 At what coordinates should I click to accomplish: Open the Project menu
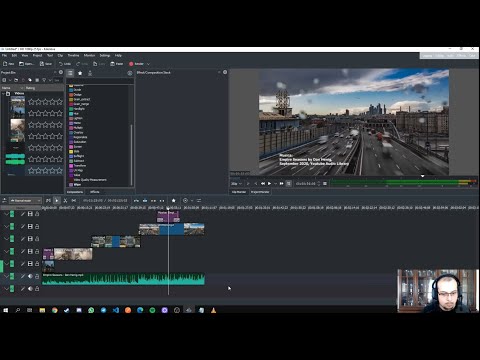(x=37, y=55)
